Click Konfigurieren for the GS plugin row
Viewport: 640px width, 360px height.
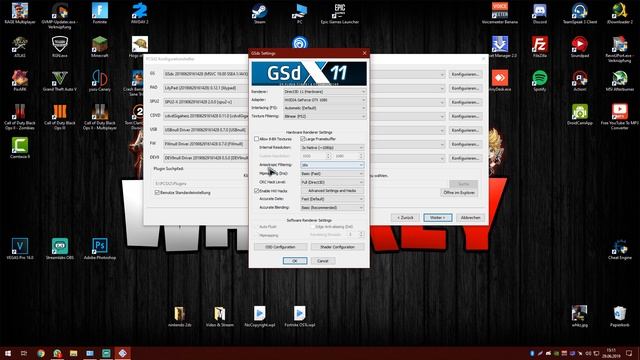pos(465,74)
